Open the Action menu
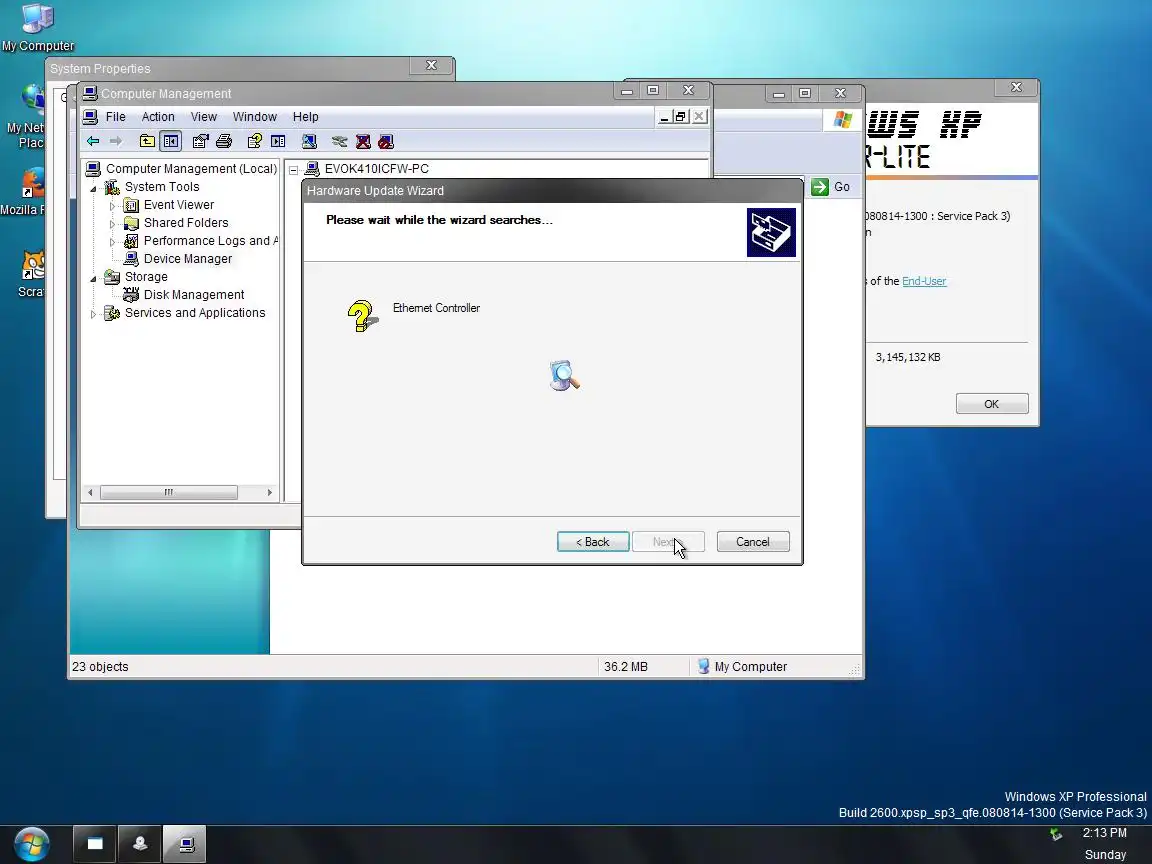 click(158, 117)
